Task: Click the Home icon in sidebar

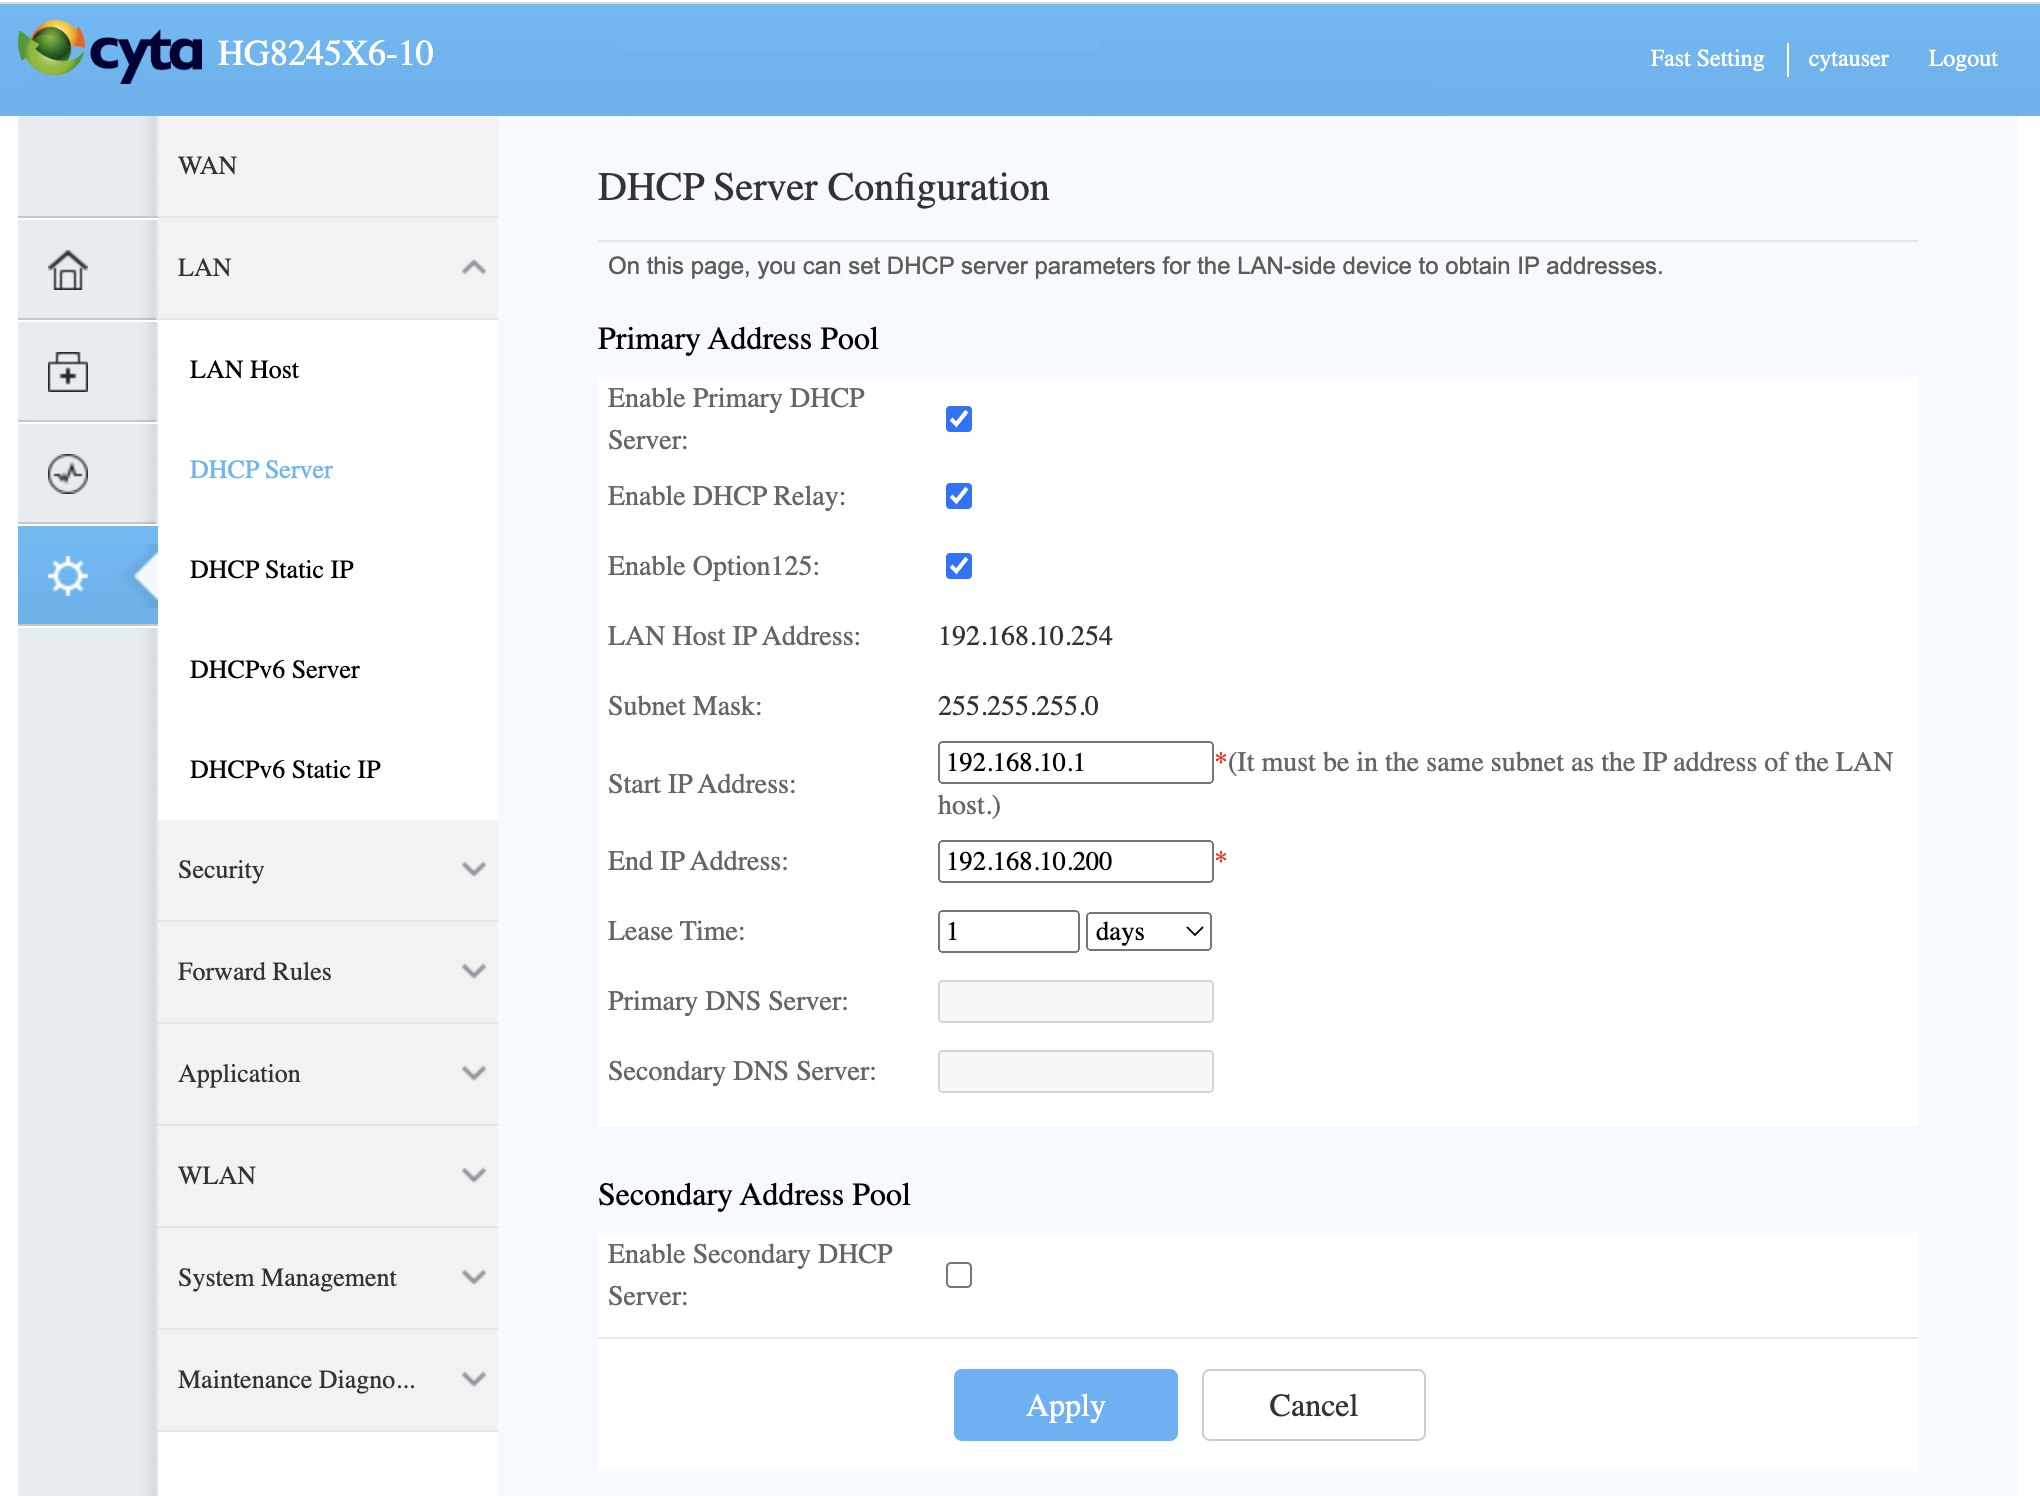Action: (68, 269)
